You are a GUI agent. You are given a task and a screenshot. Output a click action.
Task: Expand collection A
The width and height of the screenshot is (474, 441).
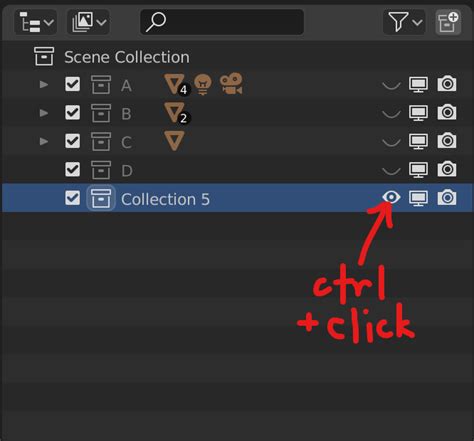(x=44, y=84)
